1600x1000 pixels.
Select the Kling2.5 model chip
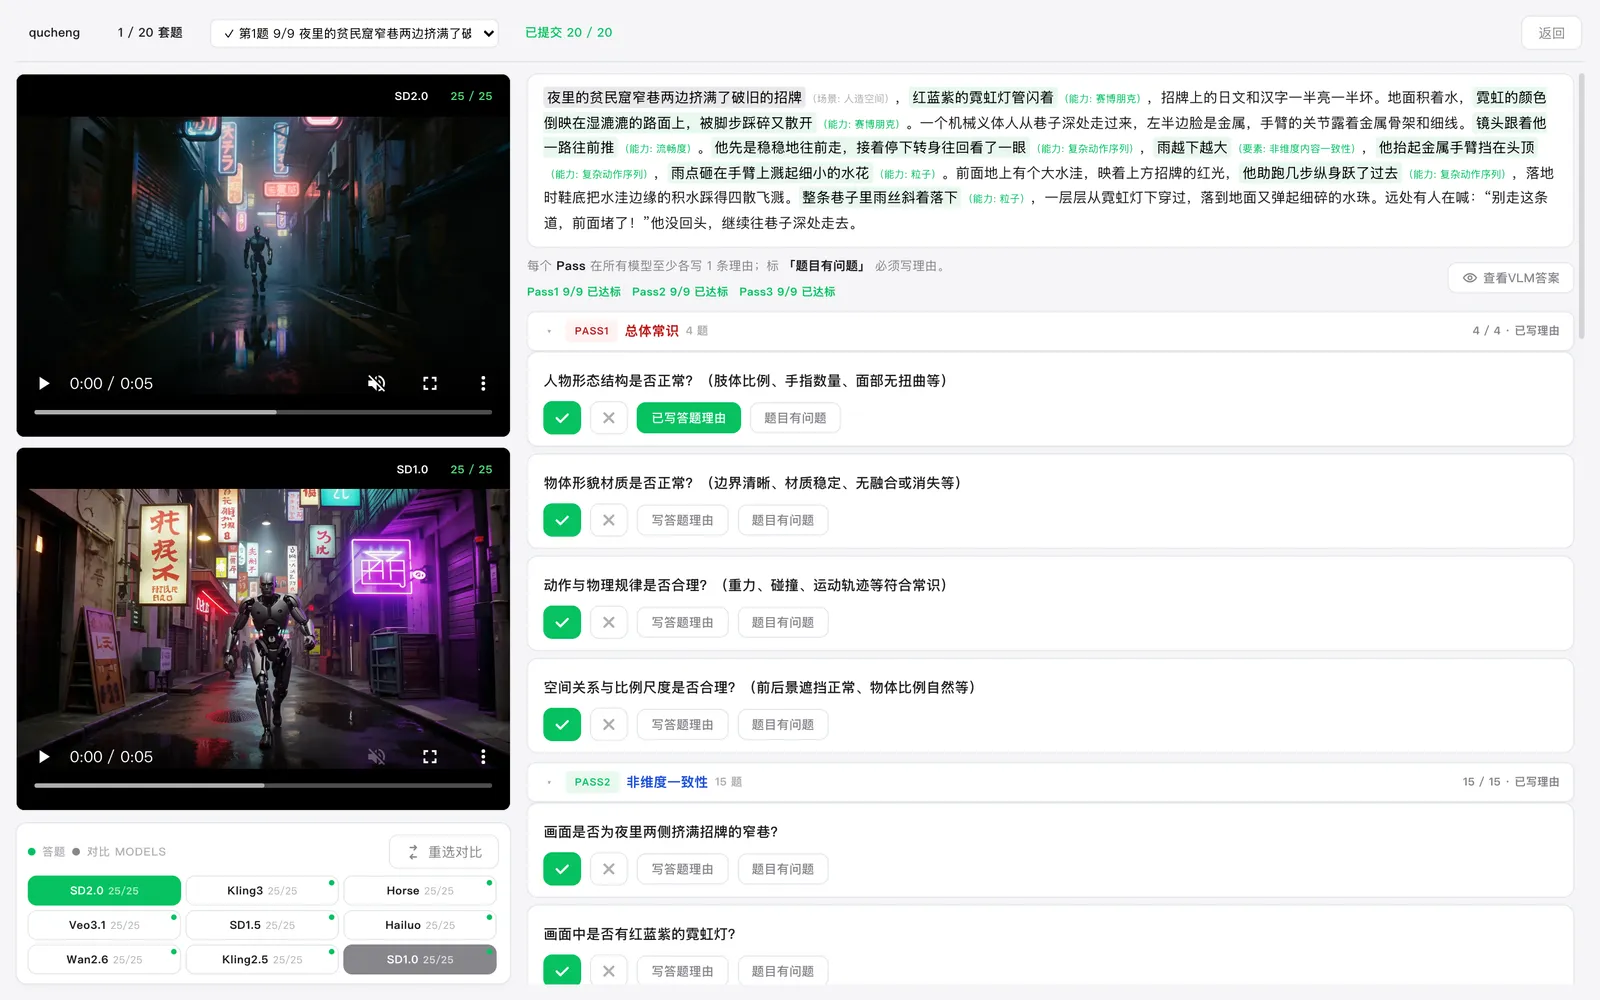coord(262,959)
